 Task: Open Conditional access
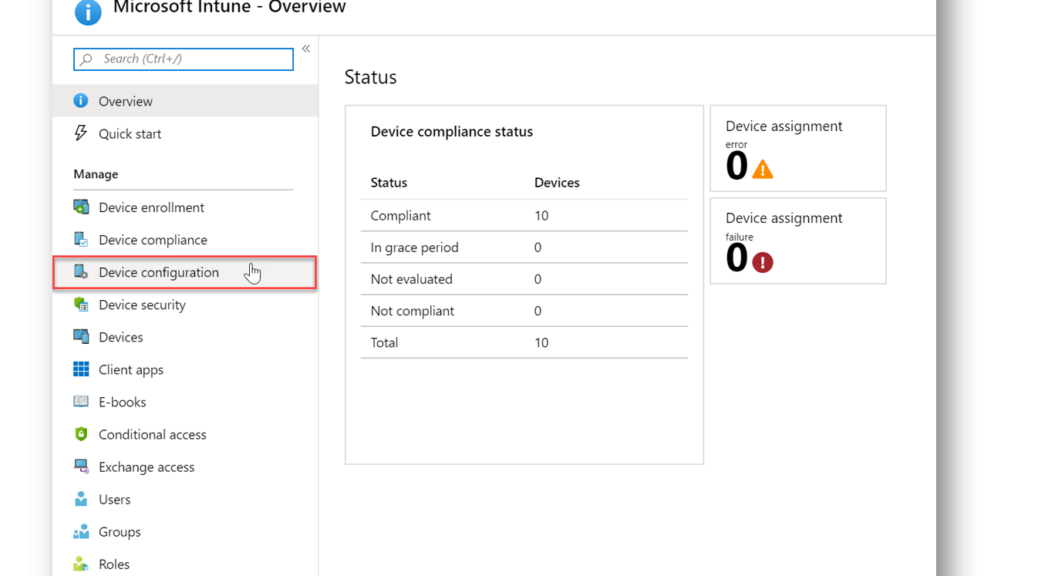click(x=185, y=434)
